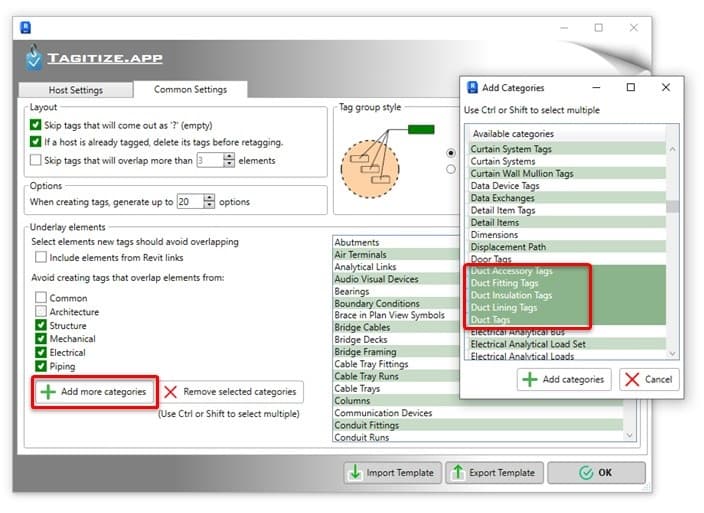This screenshot has width=704, height=513.
Task: Click the tag group style diagram
Action: (387, 160)
